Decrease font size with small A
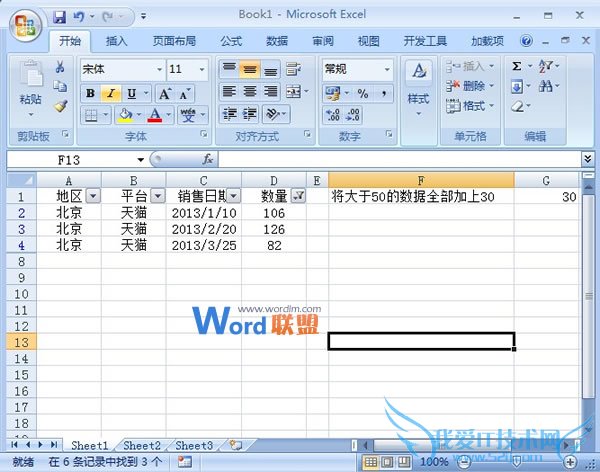 tap(184, 94)
